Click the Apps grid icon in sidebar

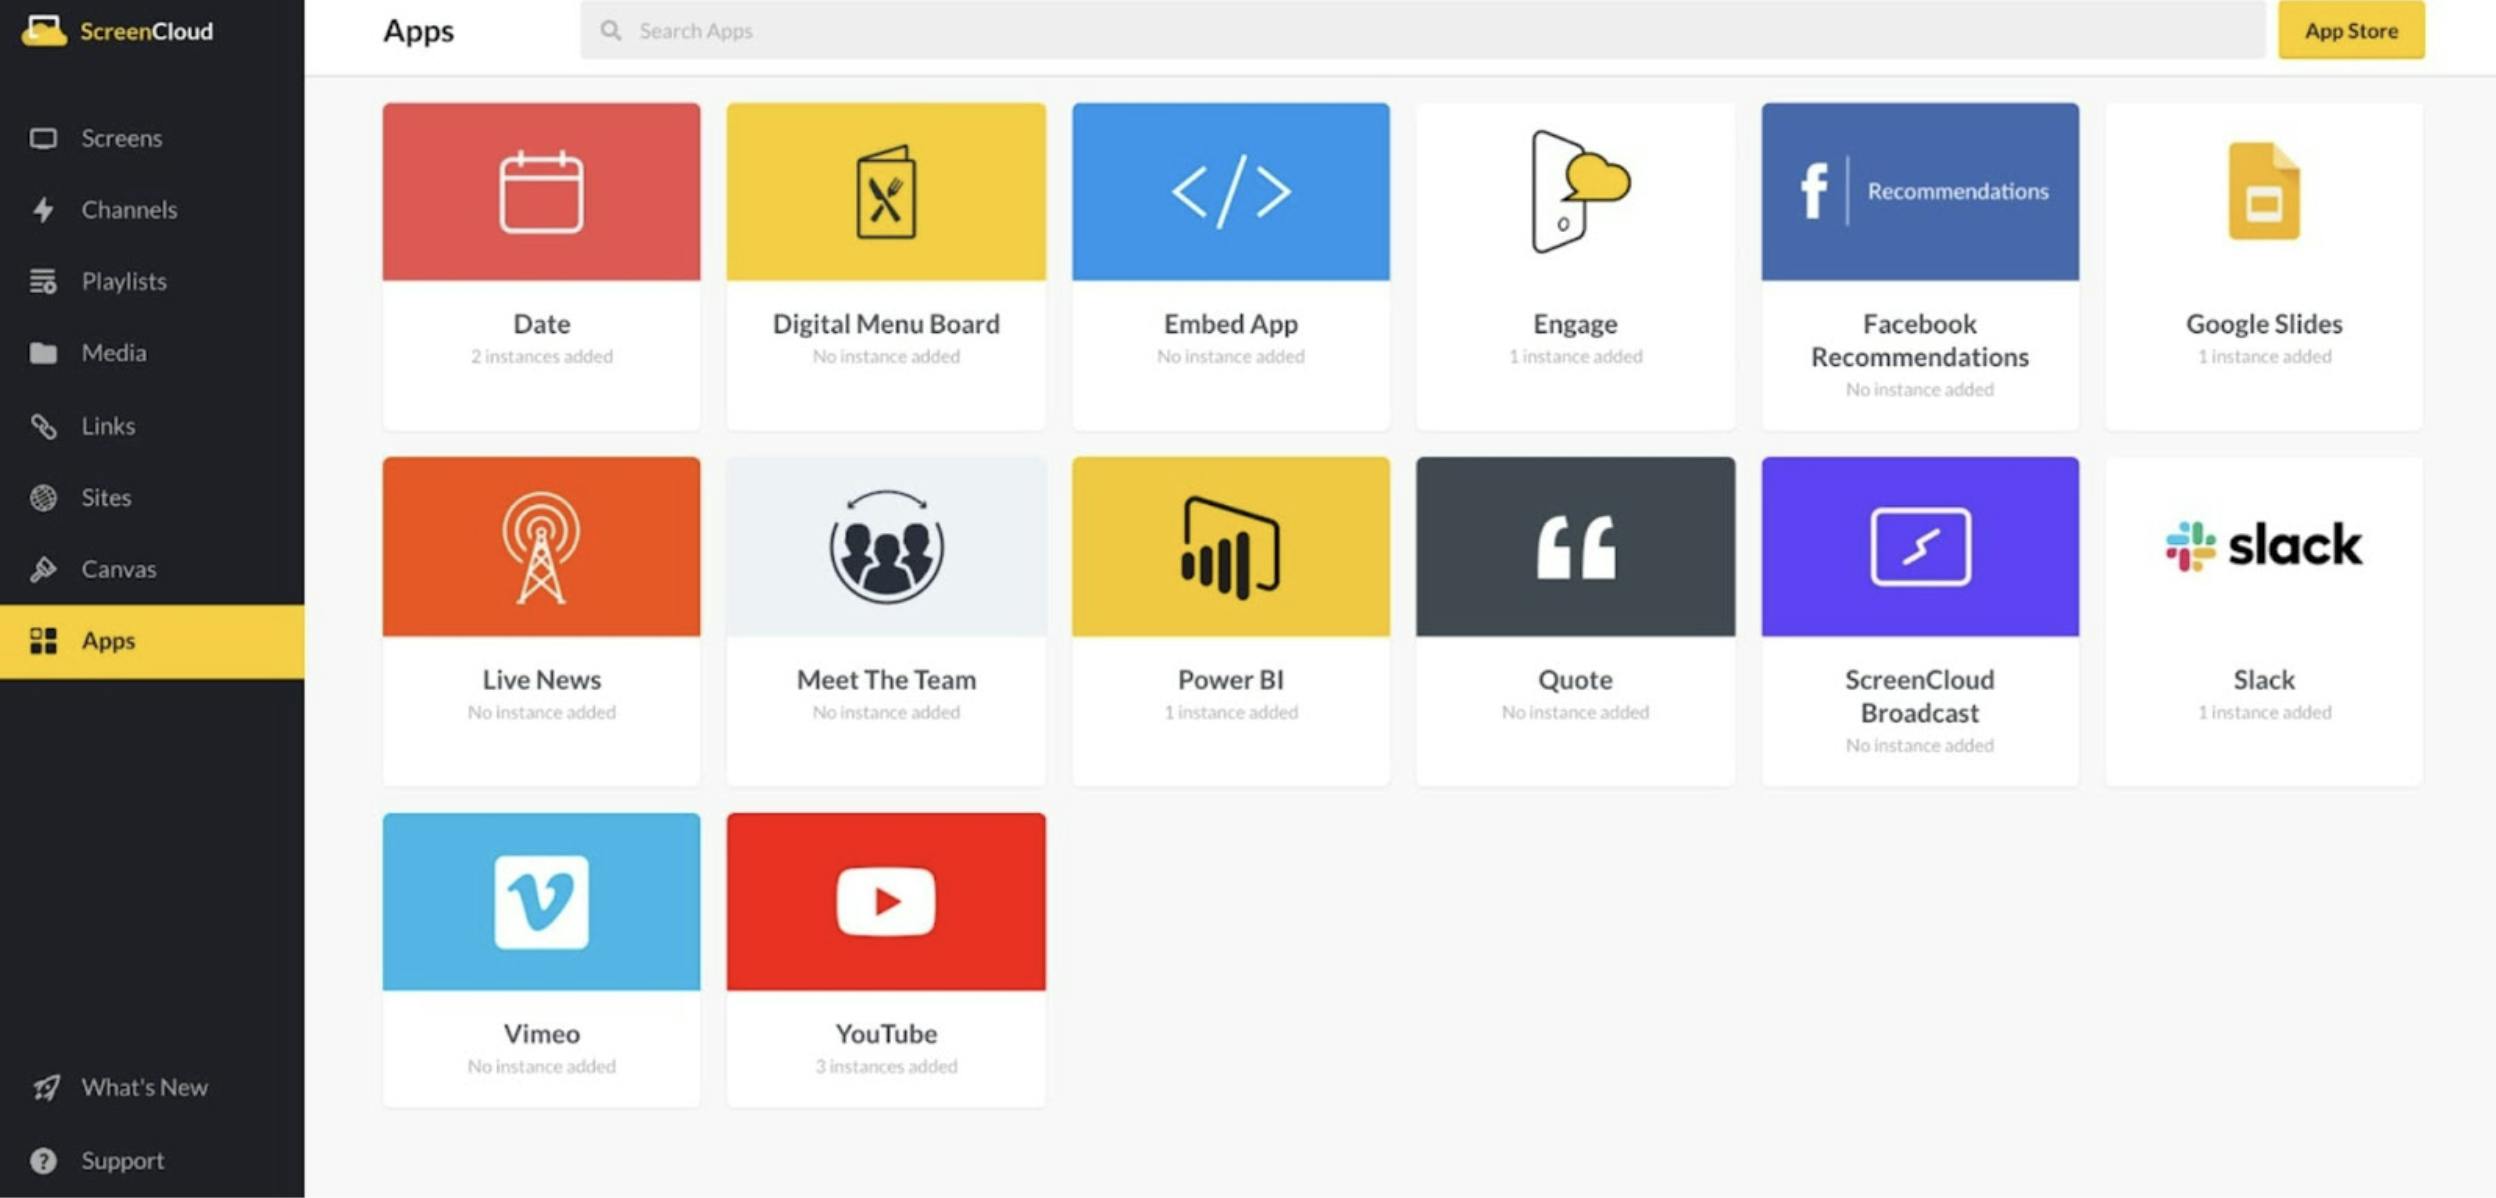pyautogui.click(x=43, y=641)
